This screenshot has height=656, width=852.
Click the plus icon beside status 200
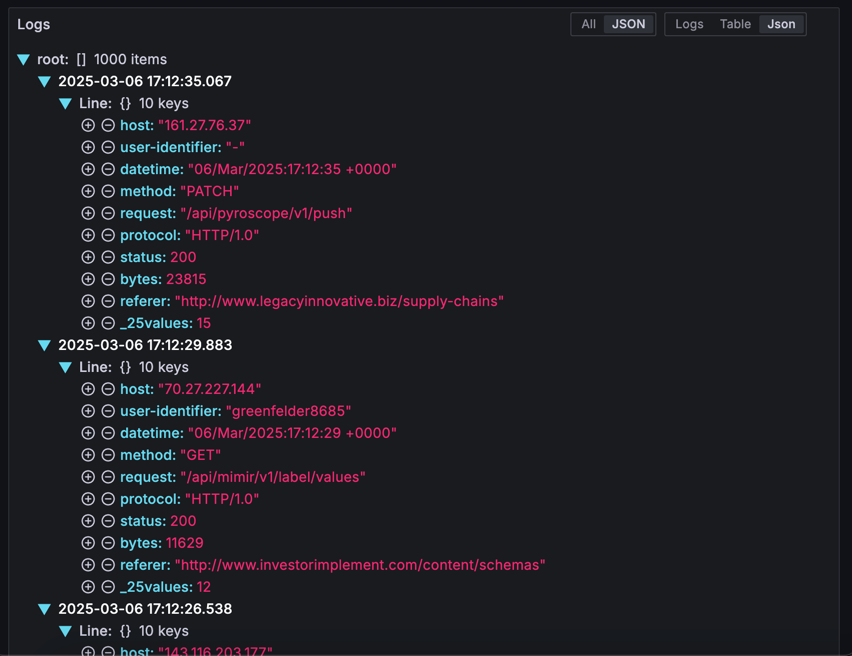coord(88,257)
